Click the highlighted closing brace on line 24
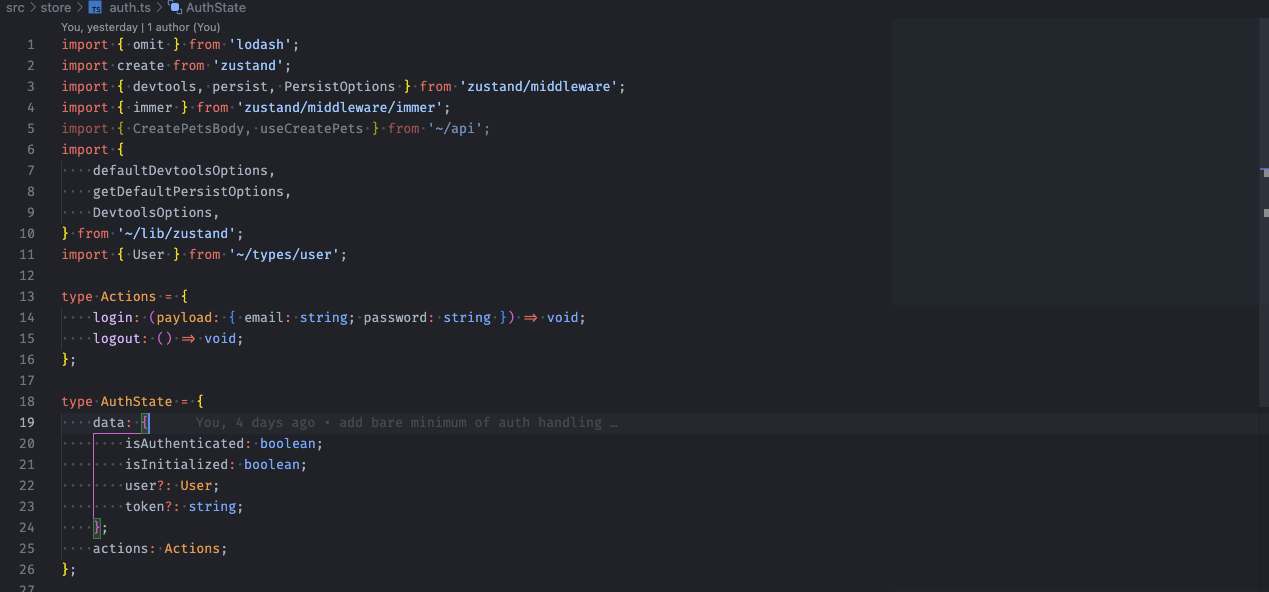This screenshot has width=1269, height=592. [x=97, y=527]
